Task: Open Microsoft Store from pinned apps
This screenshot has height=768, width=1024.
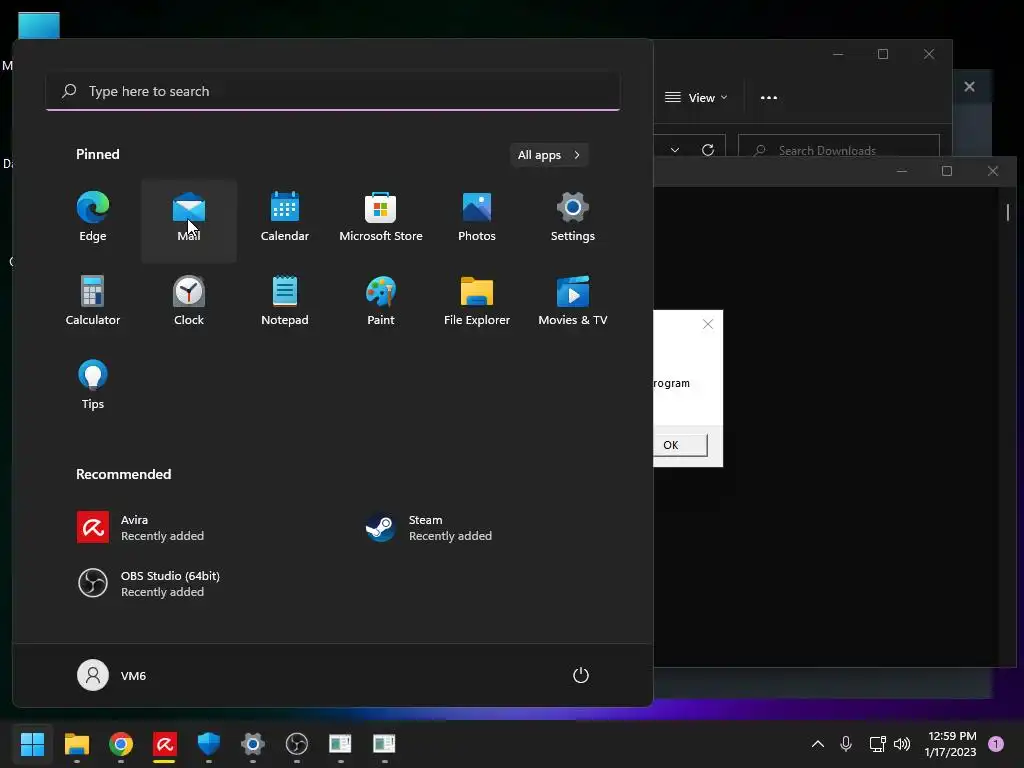Action: point(381,217)
